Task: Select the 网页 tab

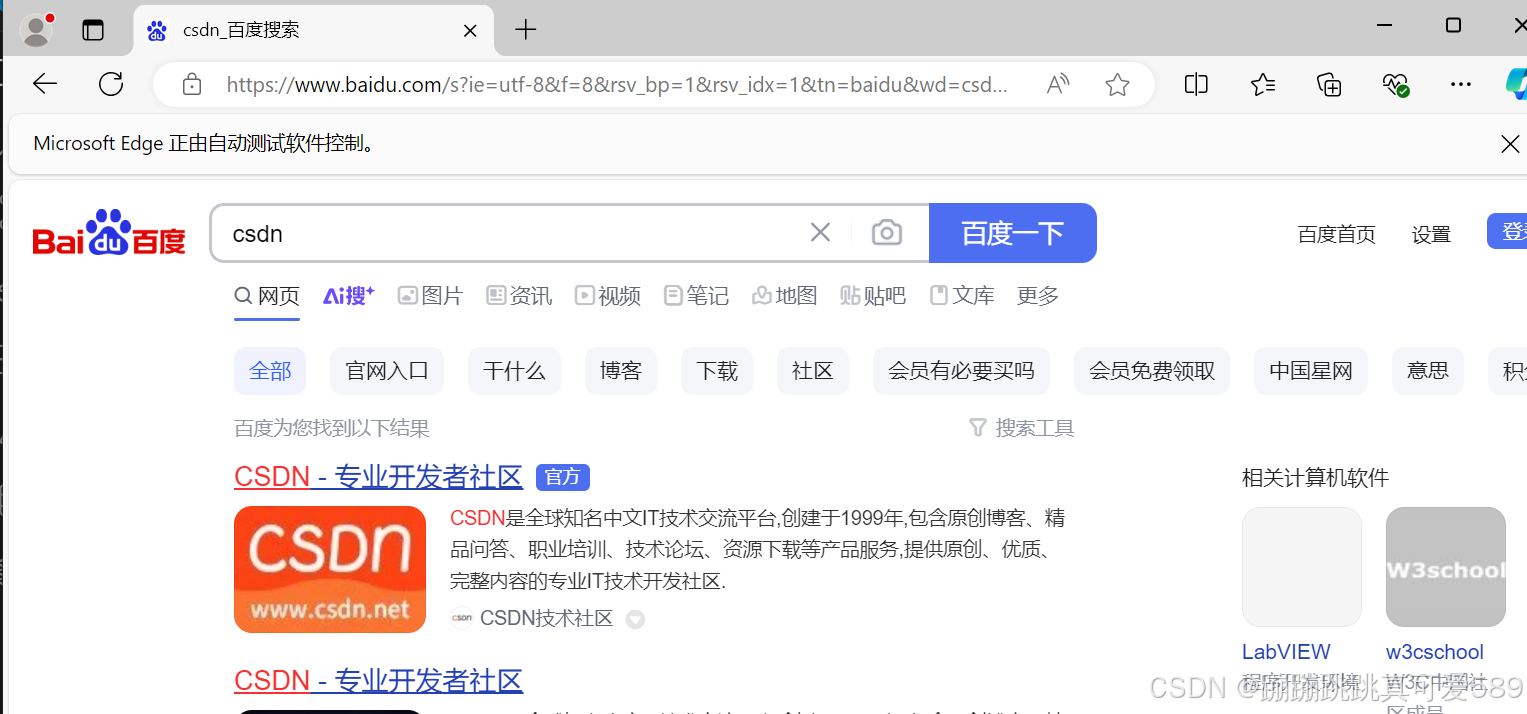Action: [267, 296]
